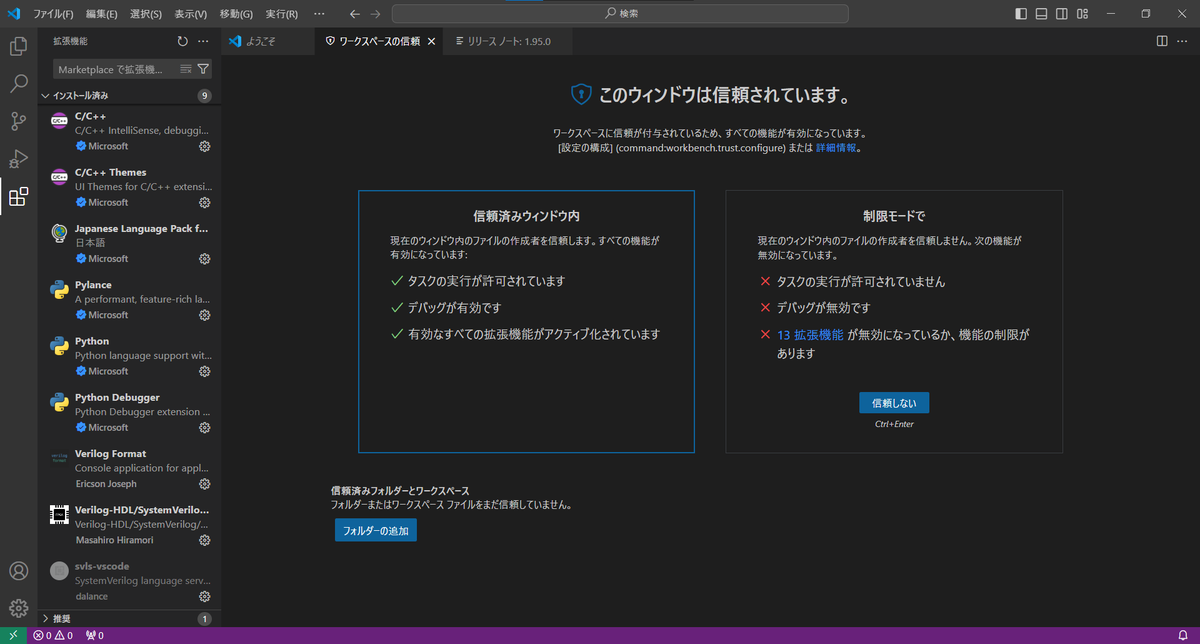
Task: Open the ファイル(F) menu
Action: click(53, 14)
